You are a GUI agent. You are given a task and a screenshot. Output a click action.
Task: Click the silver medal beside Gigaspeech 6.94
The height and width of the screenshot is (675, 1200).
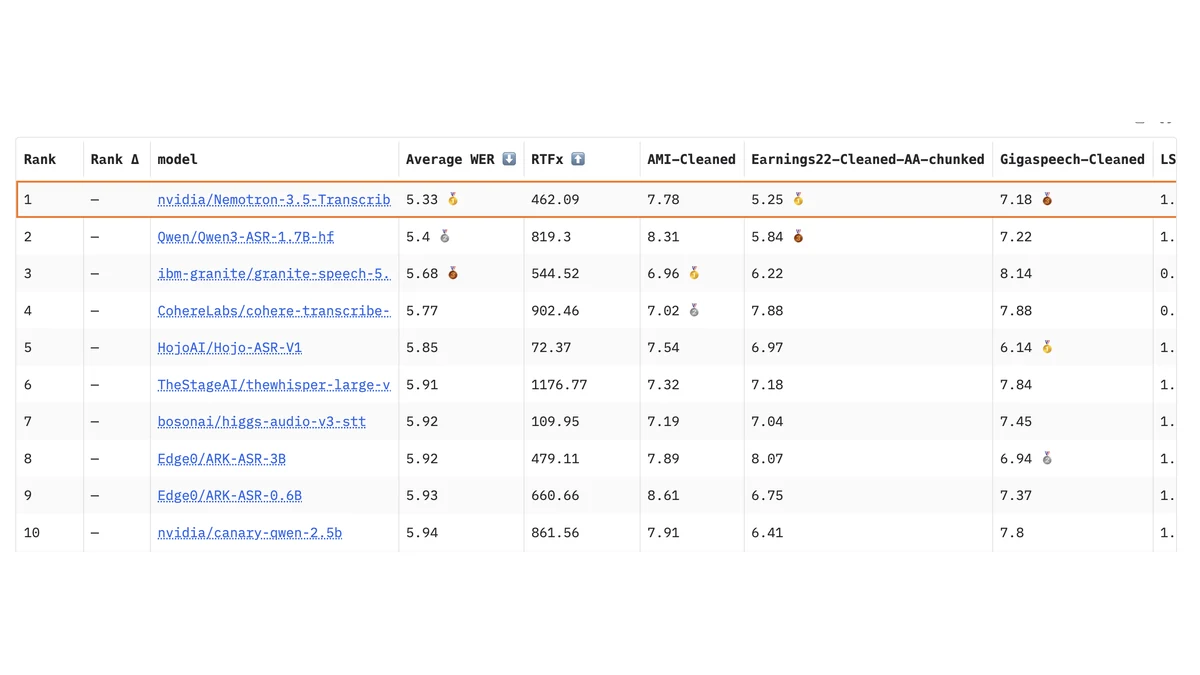pyautogui.click(x=1047, y=458)
